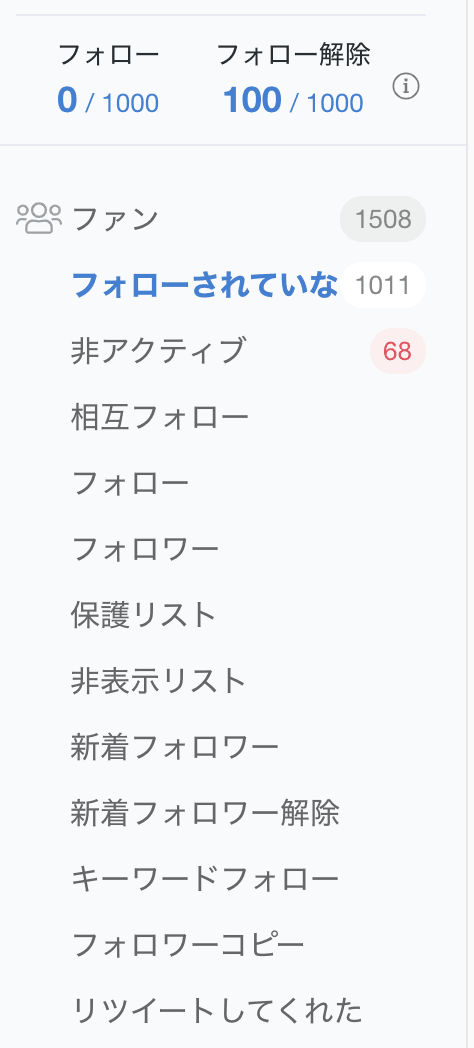Click the 1508 count badge
The height and width of the screenshot is (1048, 474).
[x=383, y=219]
